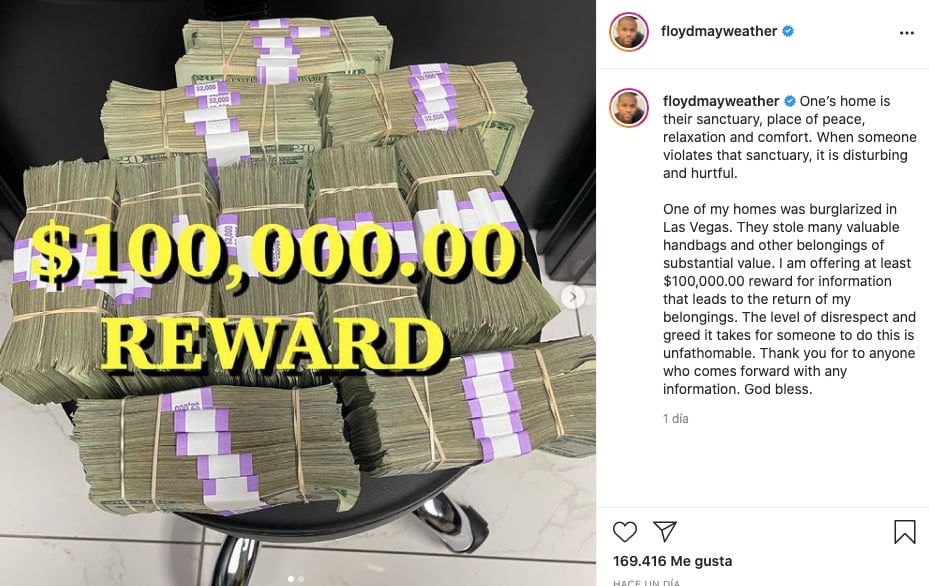The width and height of the screenshot is (929, 586).
Task: Click the verified badge in the header
Action: click(788, 31)
